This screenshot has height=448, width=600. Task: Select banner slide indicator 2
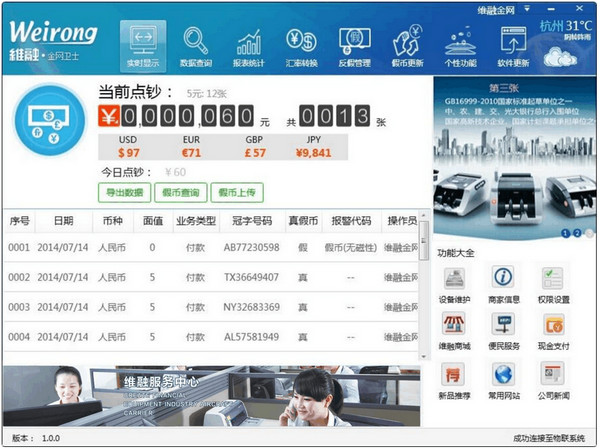[x=577, y=233]
